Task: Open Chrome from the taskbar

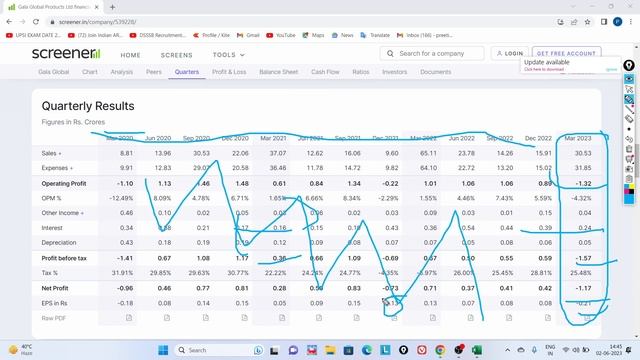Action: tap(440, 350)
